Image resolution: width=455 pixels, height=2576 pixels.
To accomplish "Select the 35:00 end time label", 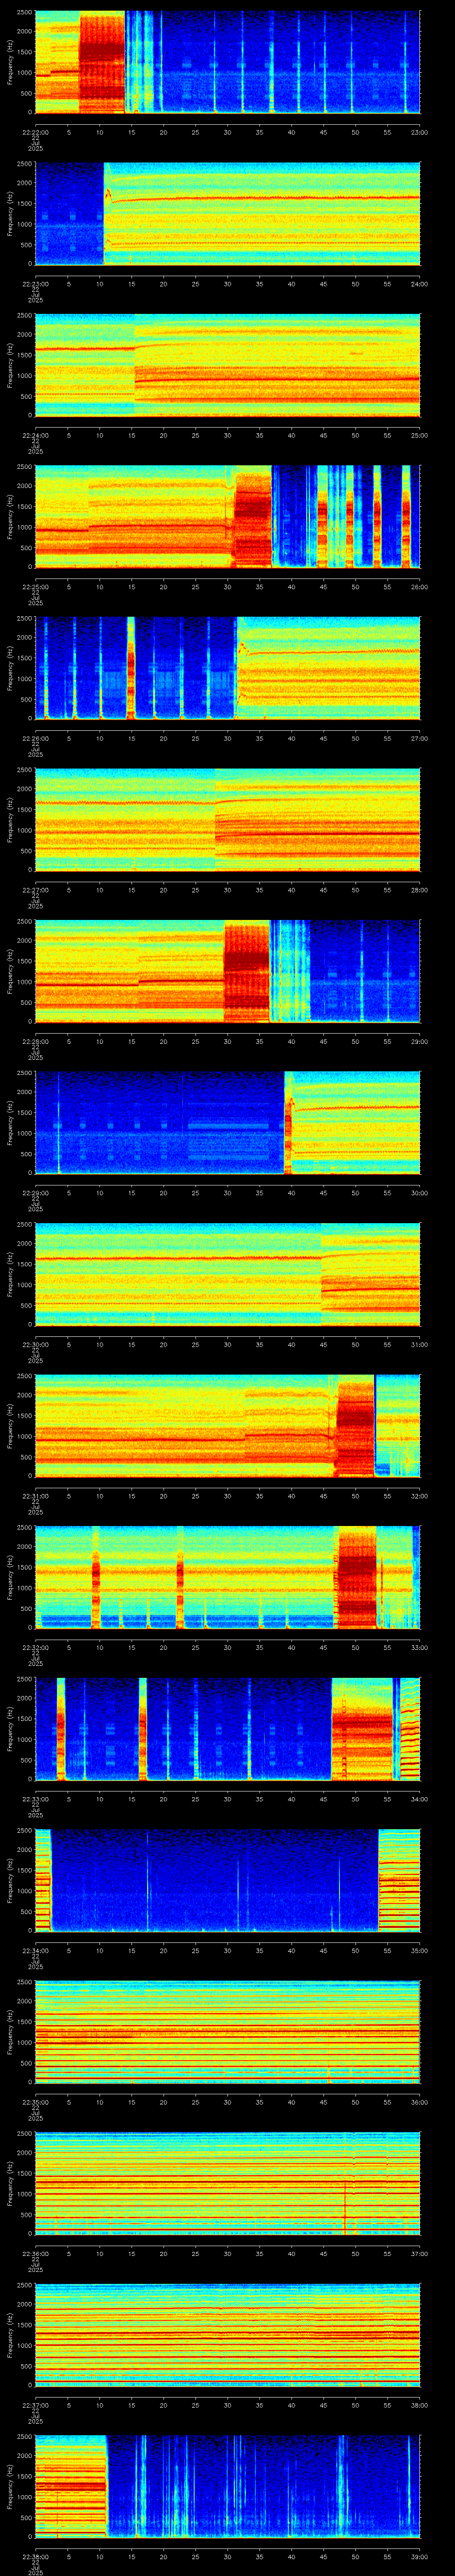I will pyautogui.click(x=419, y=1950).
